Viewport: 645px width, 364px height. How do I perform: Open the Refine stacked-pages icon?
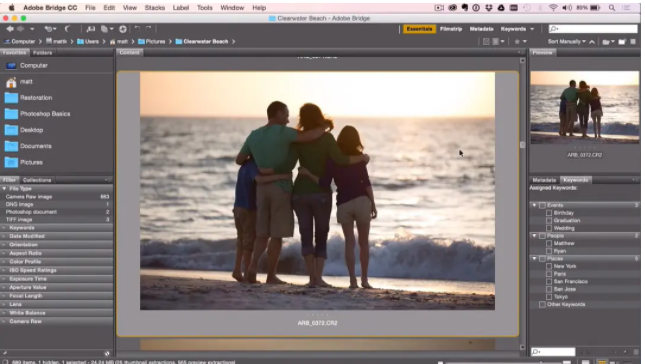[x=106, y=29]
